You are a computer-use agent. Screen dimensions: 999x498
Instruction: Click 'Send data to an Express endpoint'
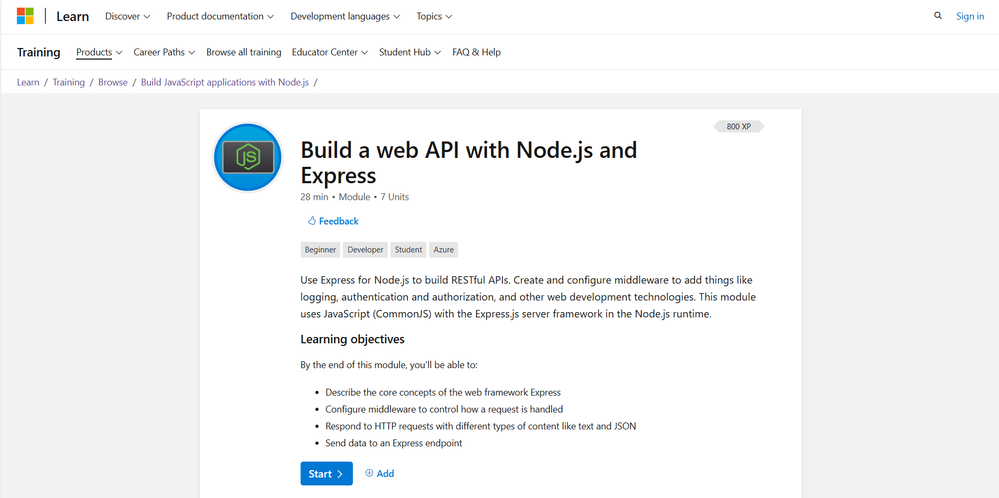[394, 443]
